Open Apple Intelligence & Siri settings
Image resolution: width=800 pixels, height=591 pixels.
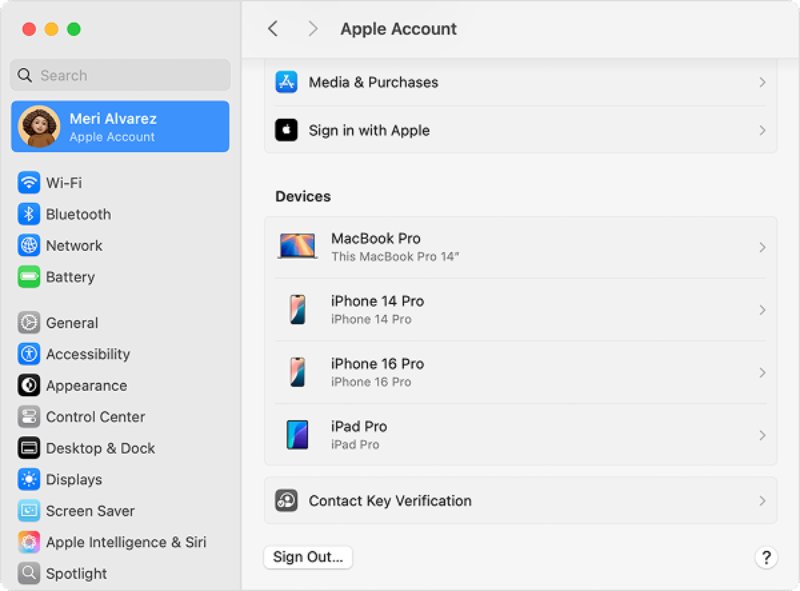click(x=31, y=542)
